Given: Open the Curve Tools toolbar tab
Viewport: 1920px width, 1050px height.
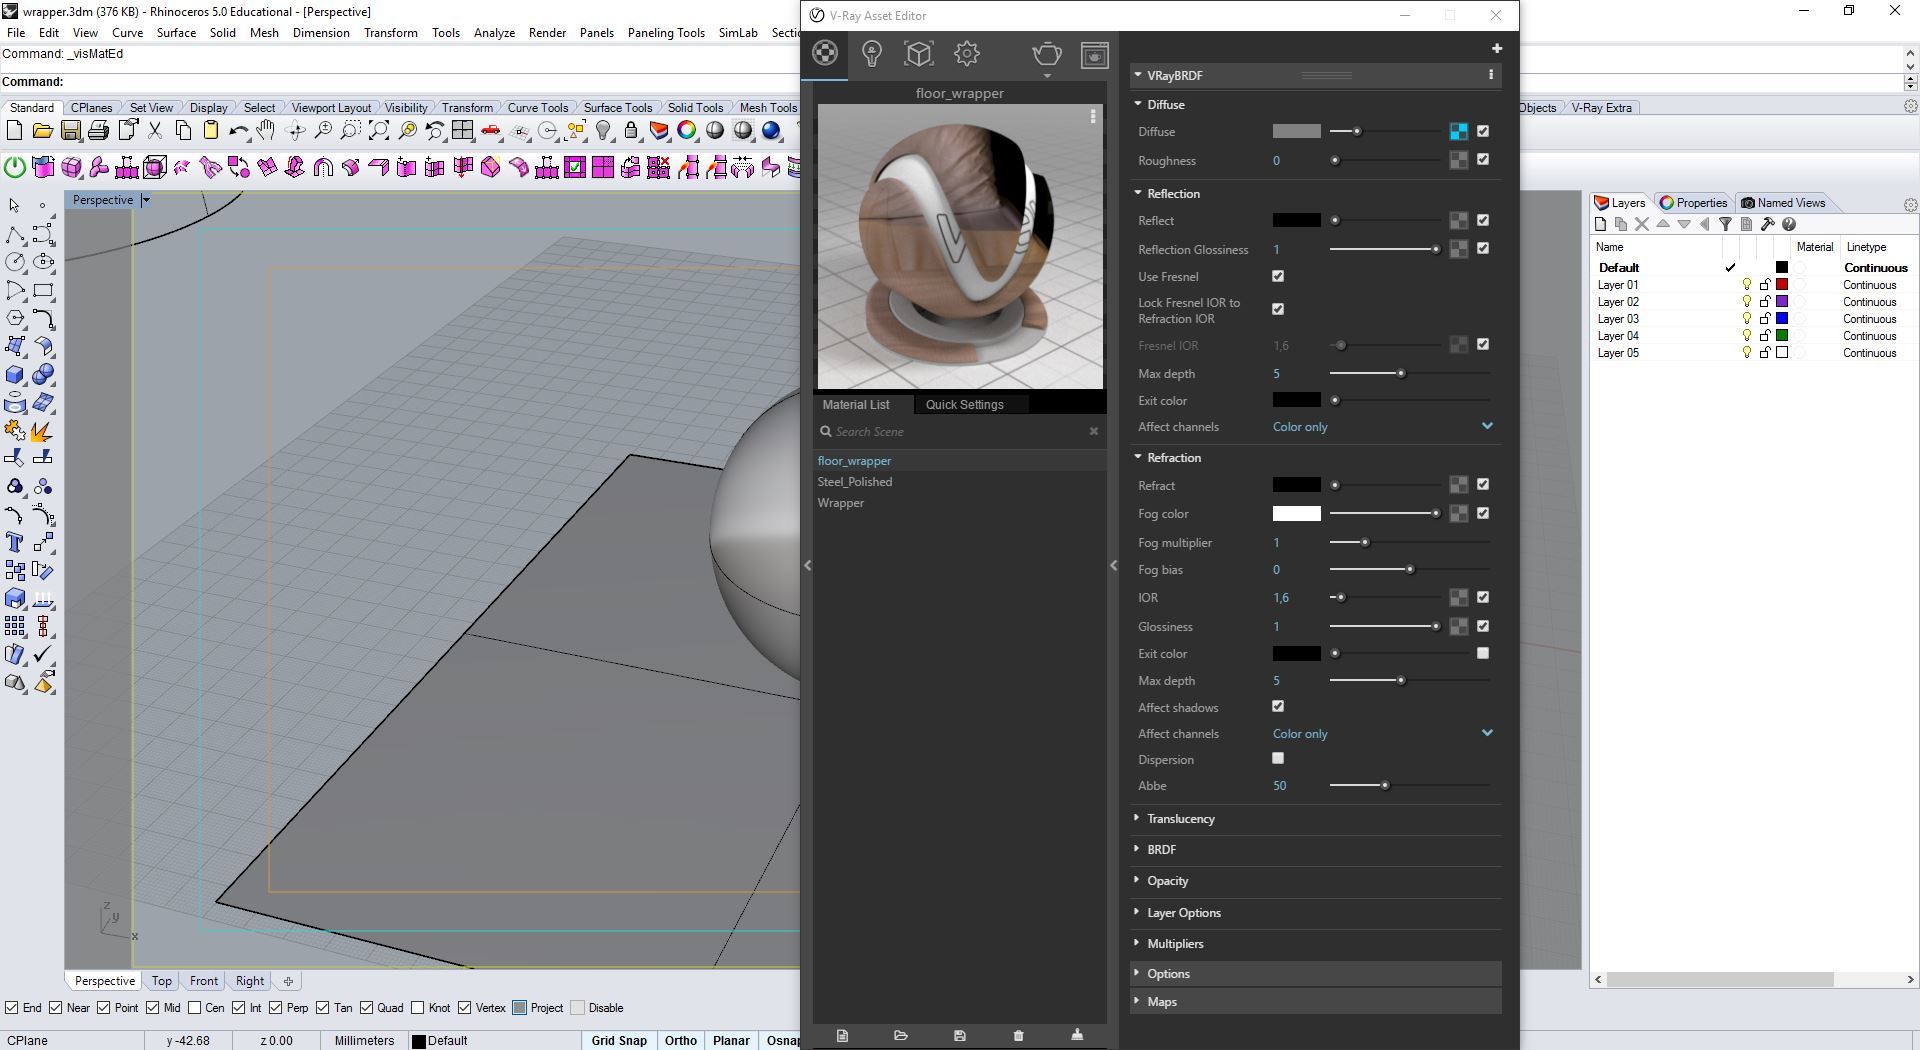Looking at the screenshot, I should (537, 108).
